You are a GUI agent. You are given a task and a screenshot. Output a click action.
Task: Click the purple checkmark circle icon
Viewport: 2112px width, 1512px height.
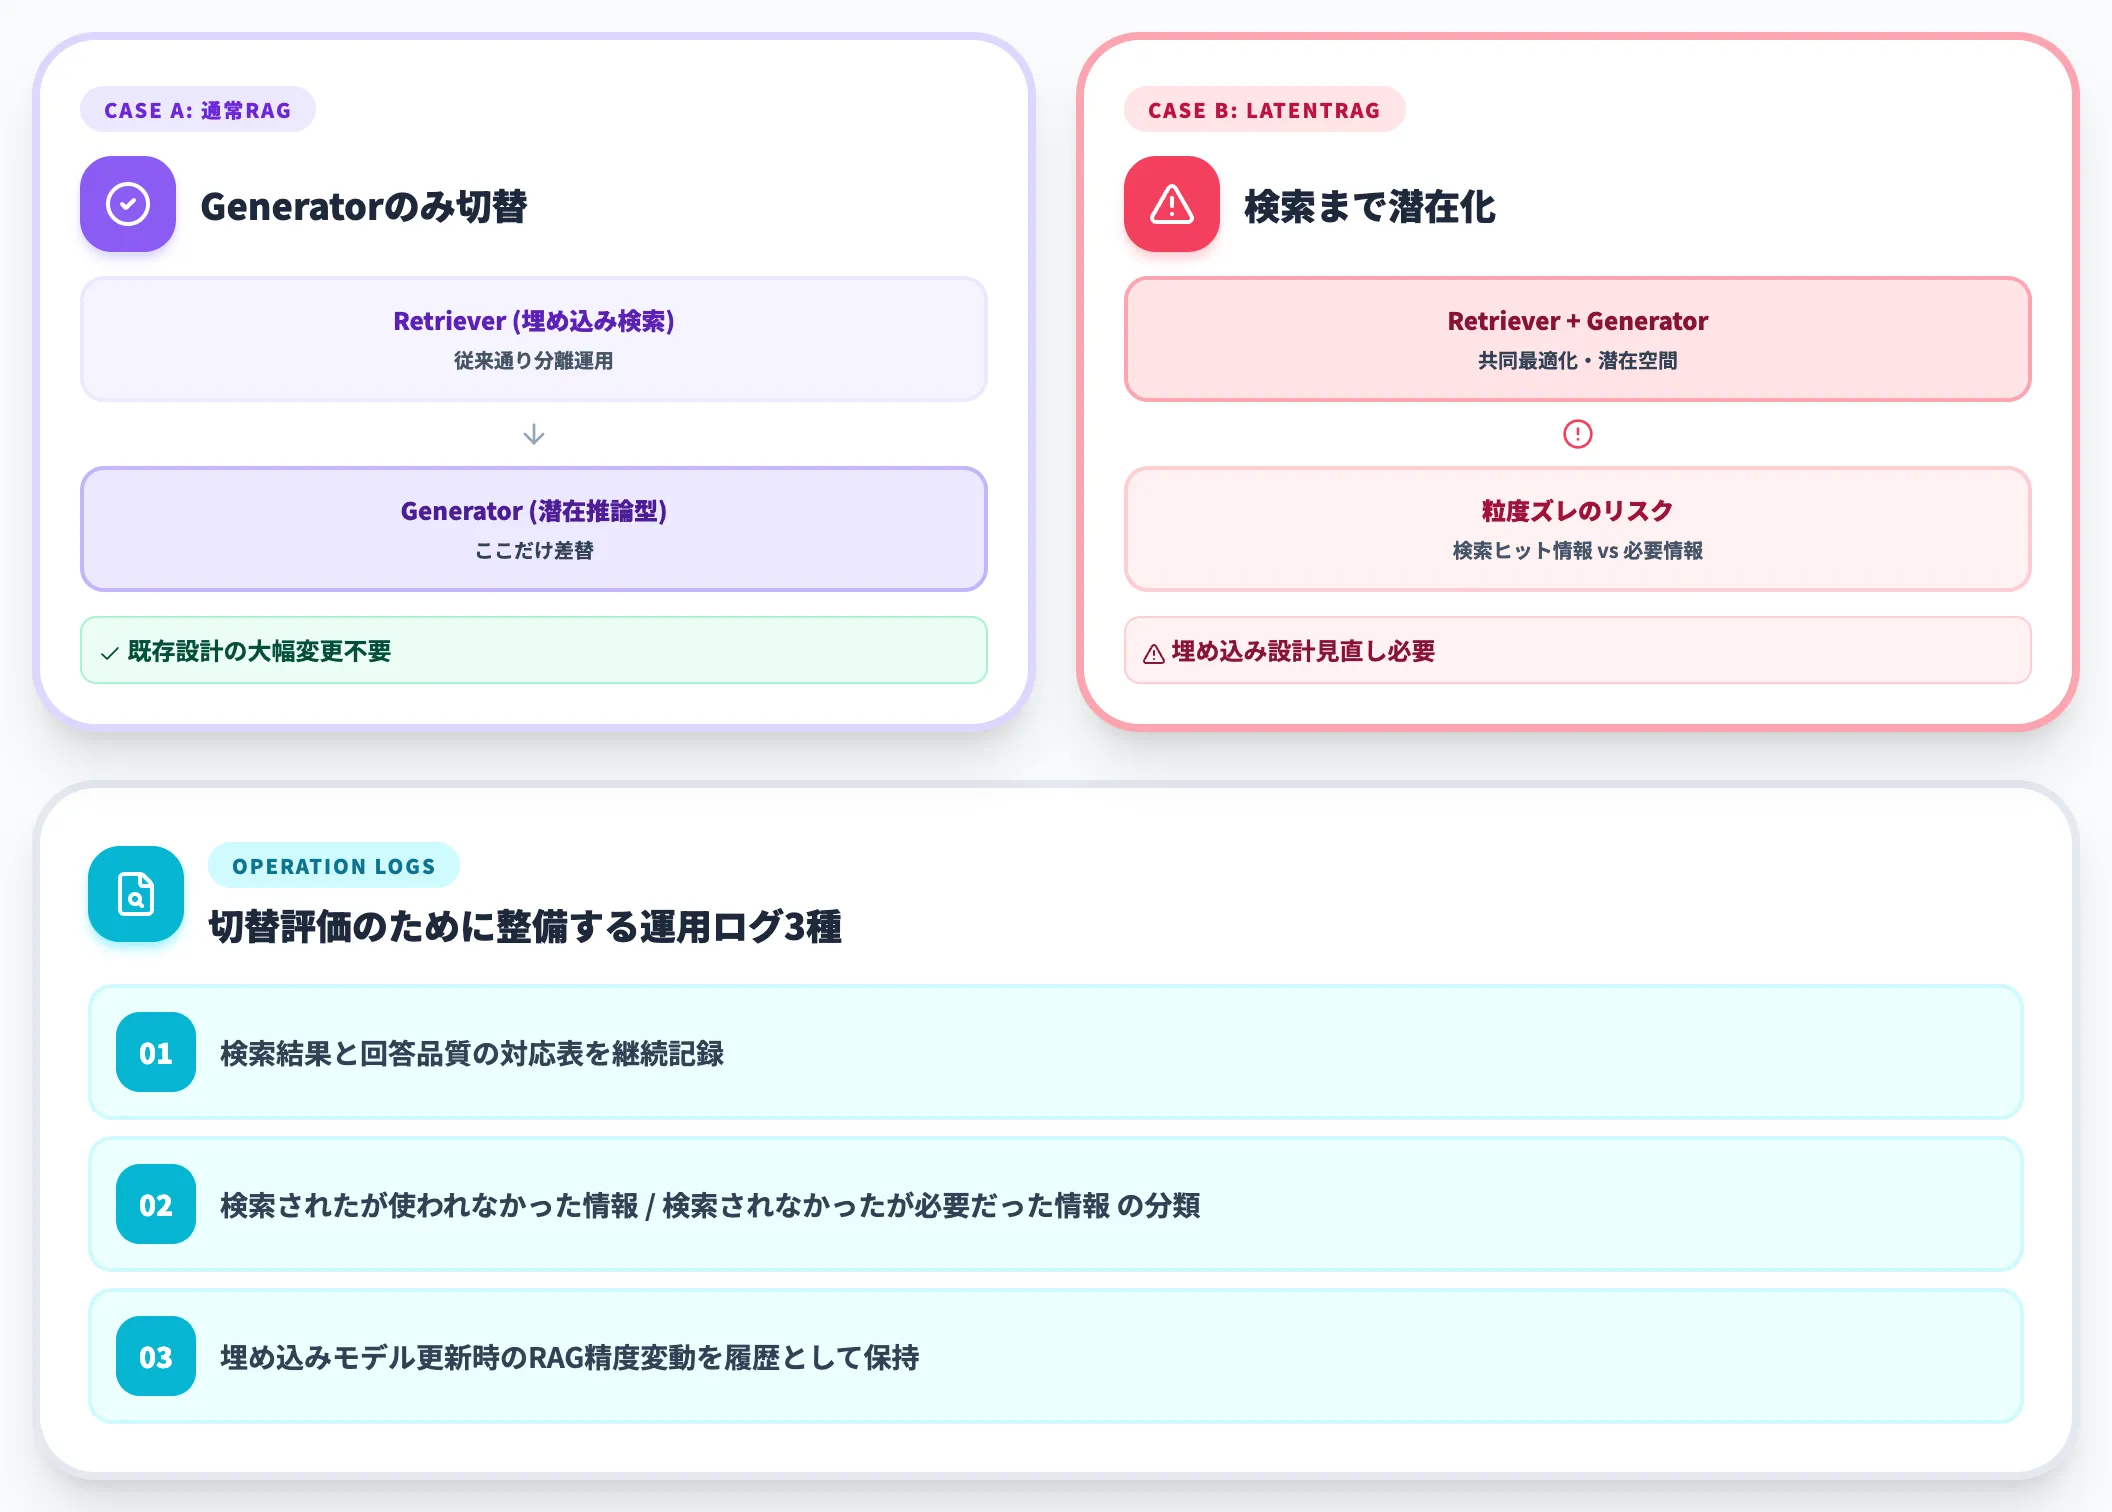pyautogui.click(x=128, y=204)
